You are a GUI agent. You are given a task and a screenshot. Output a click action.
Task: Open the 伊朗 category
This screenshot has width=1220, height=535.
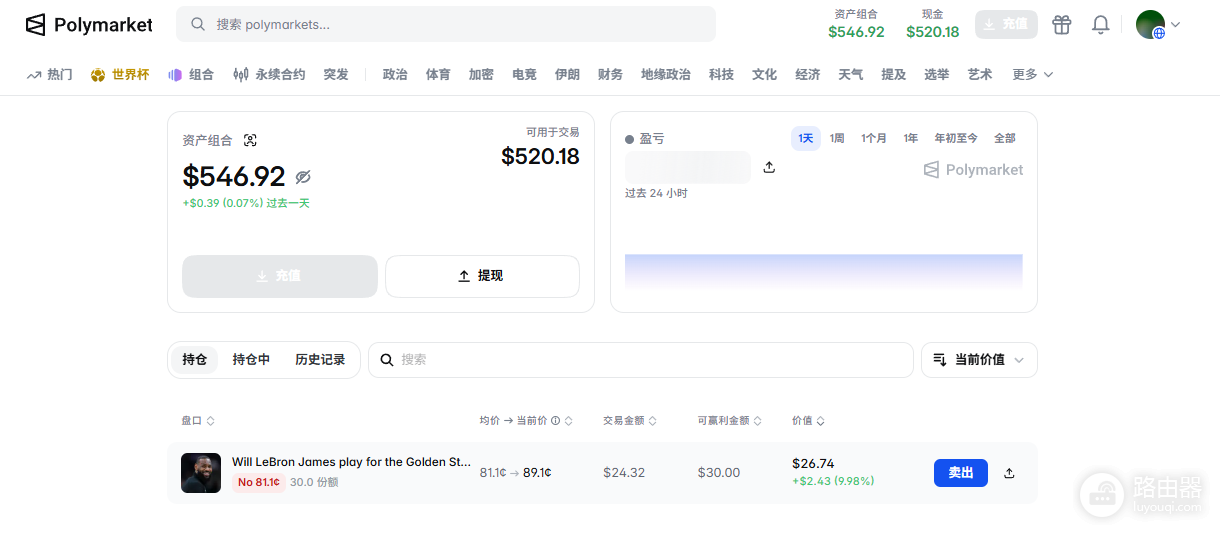pyautogui.click(x=567, y=74)
